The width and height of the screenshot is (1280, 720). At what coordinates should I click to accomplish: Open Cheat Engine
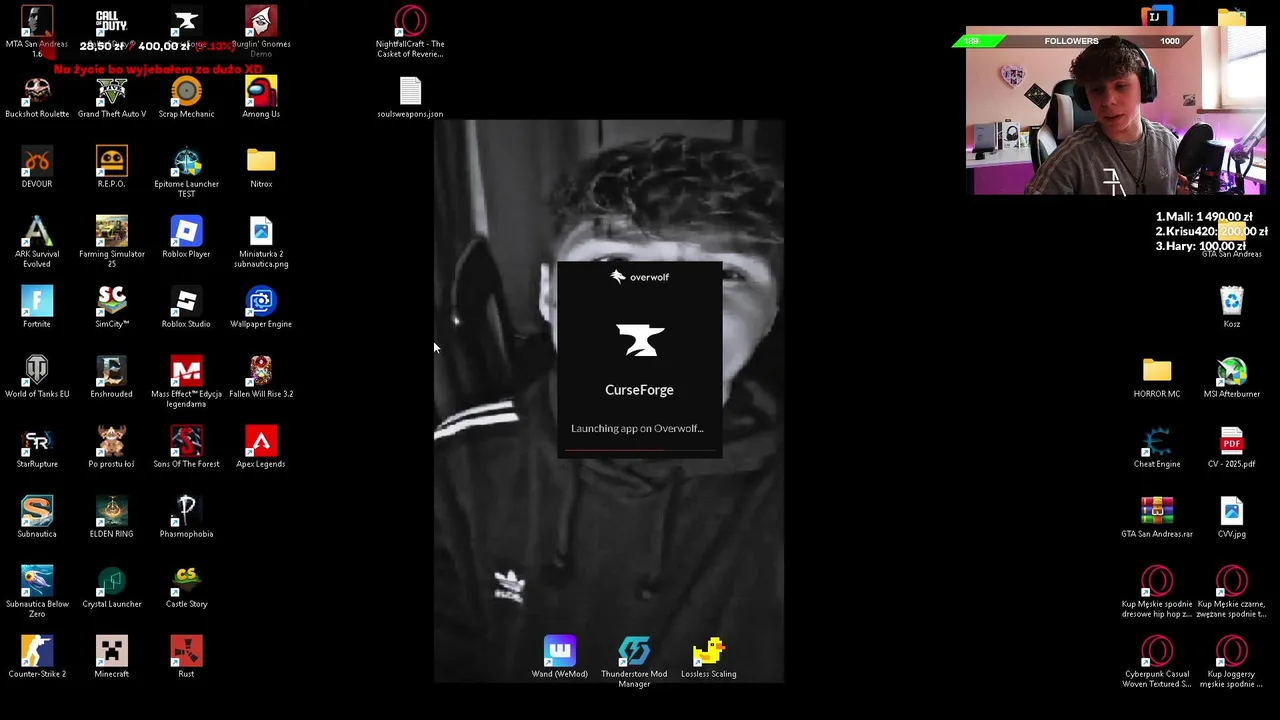(x=1157, y=447)
